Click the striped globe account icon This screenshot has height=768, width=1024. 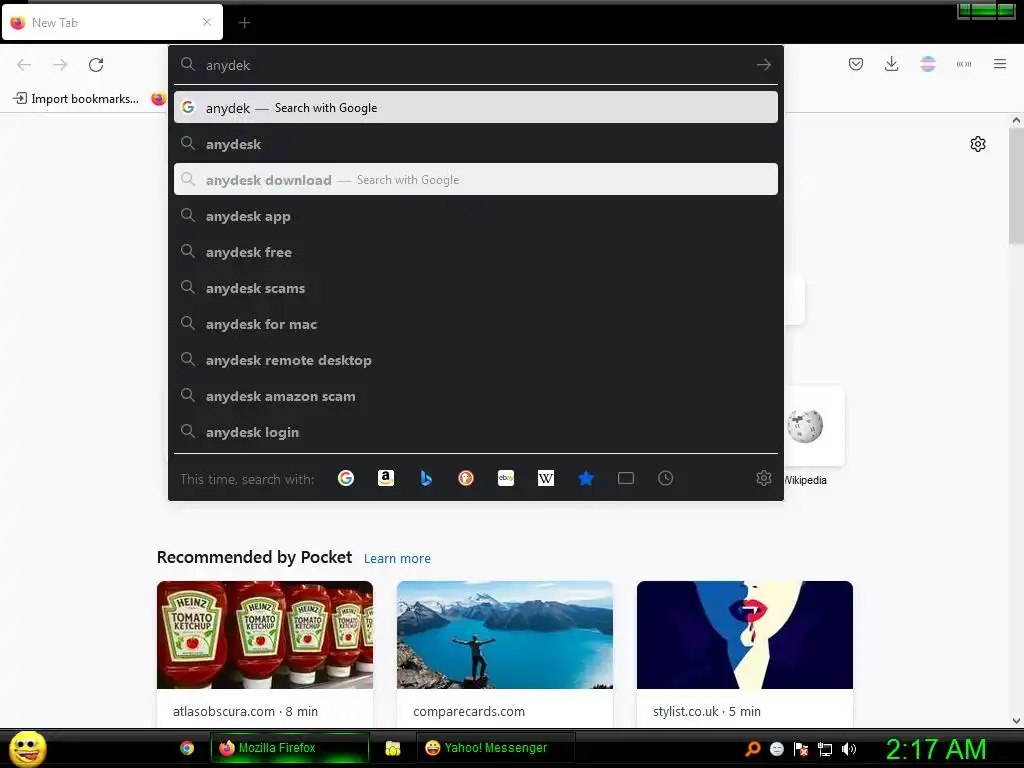coord(927,64)
